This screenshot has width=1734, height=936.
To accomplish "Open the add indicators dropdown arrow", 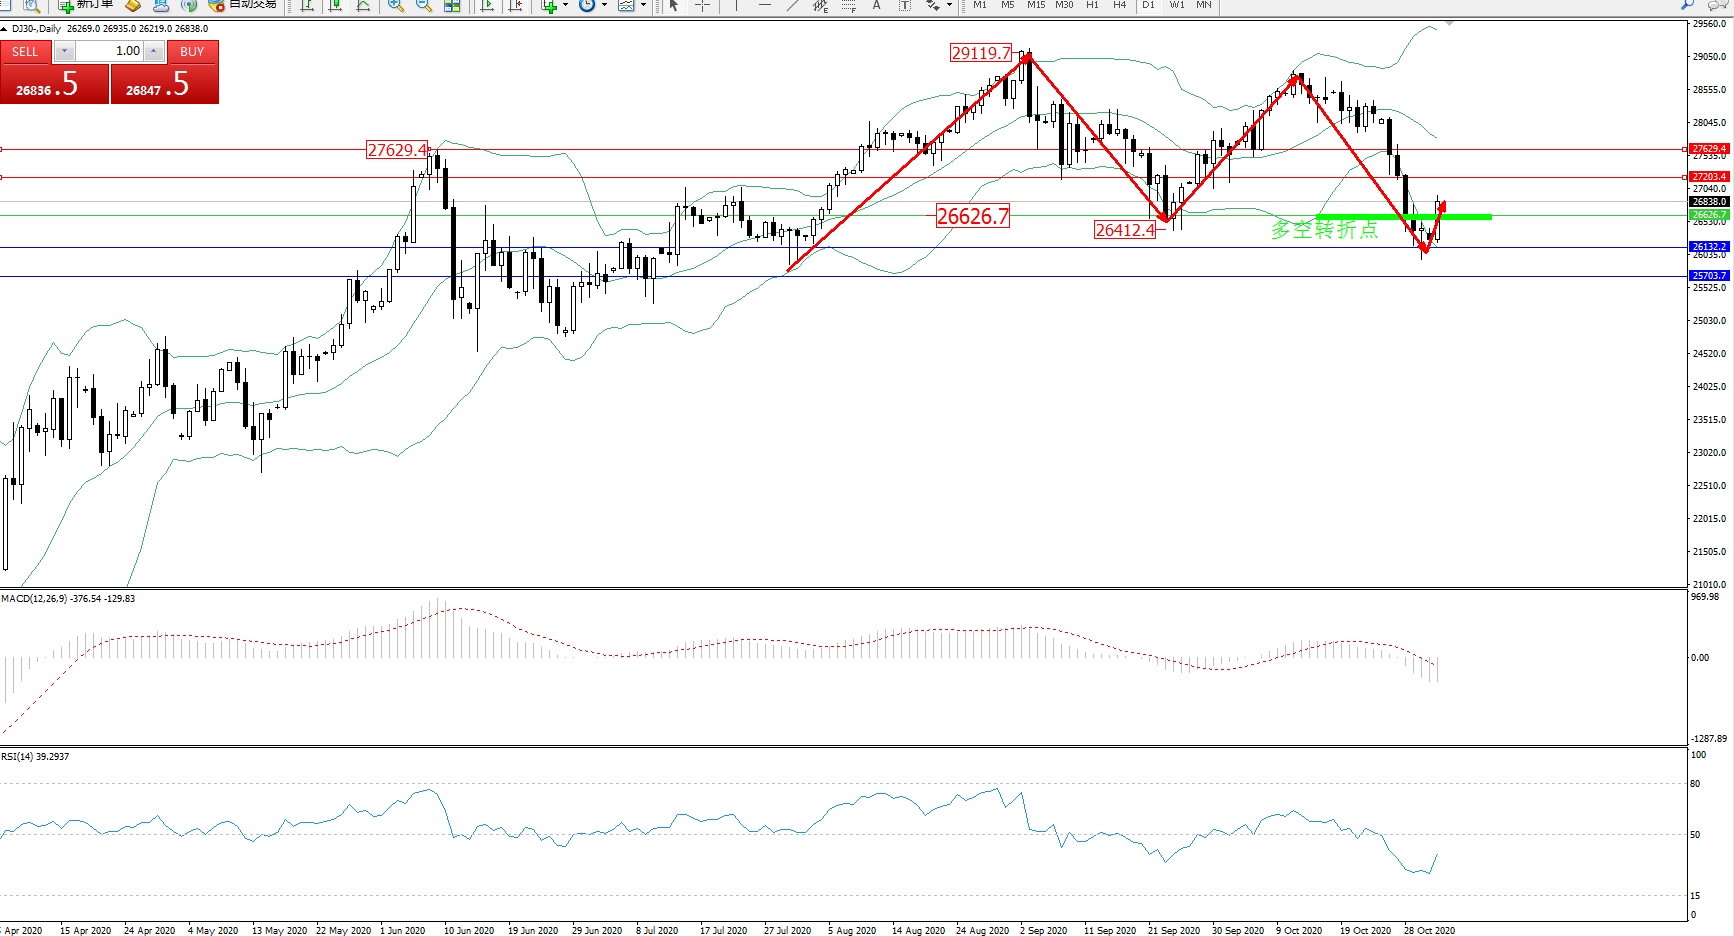I will (565, 5).
